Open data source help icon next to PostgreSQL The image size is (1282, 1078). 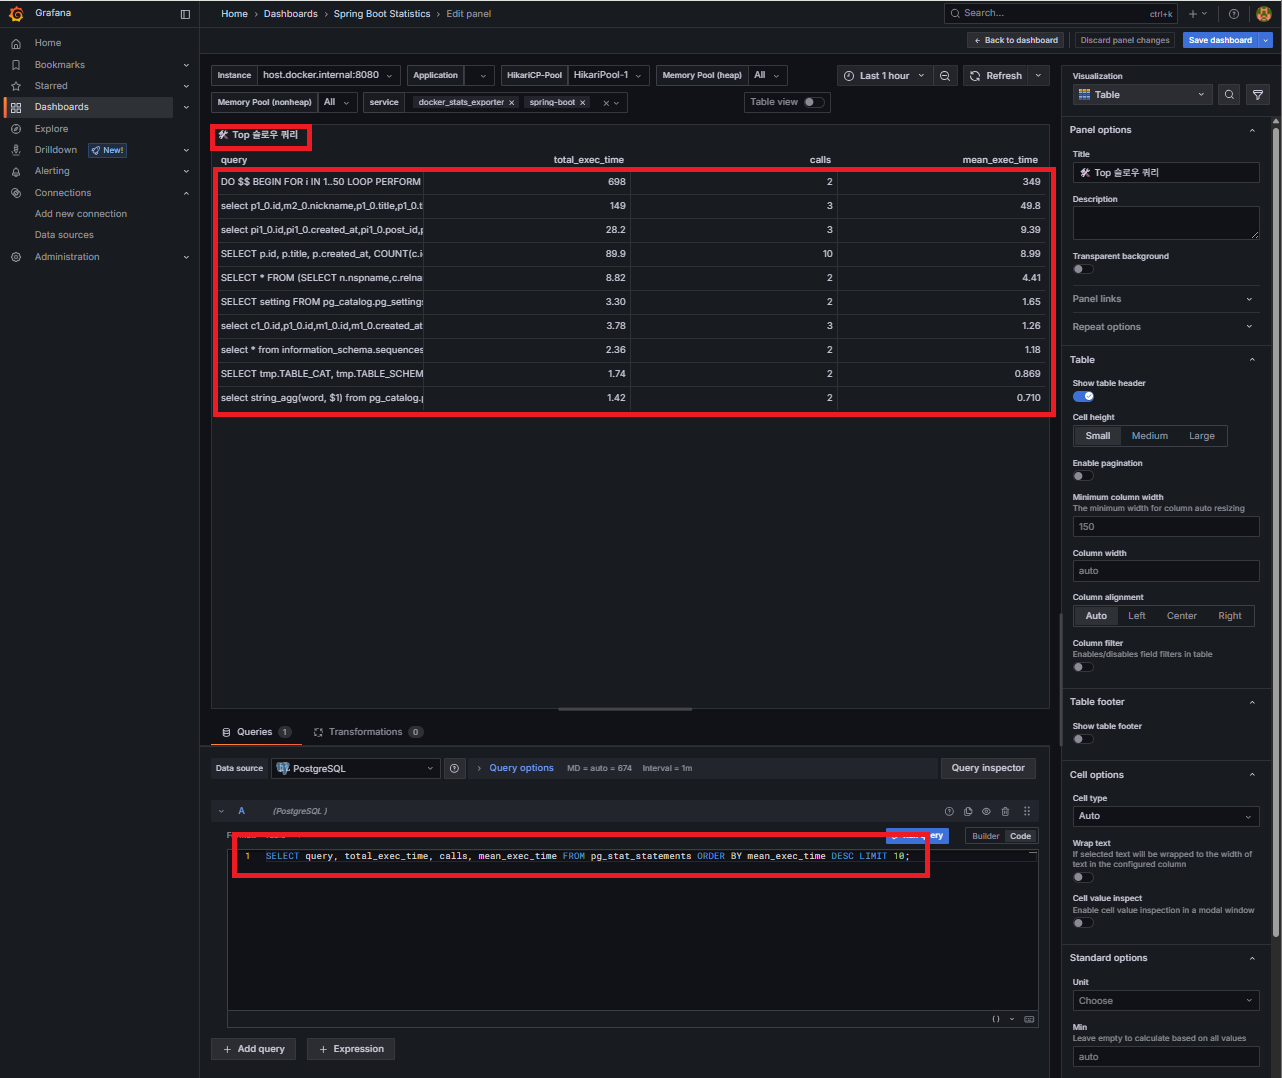coord(455,768)
